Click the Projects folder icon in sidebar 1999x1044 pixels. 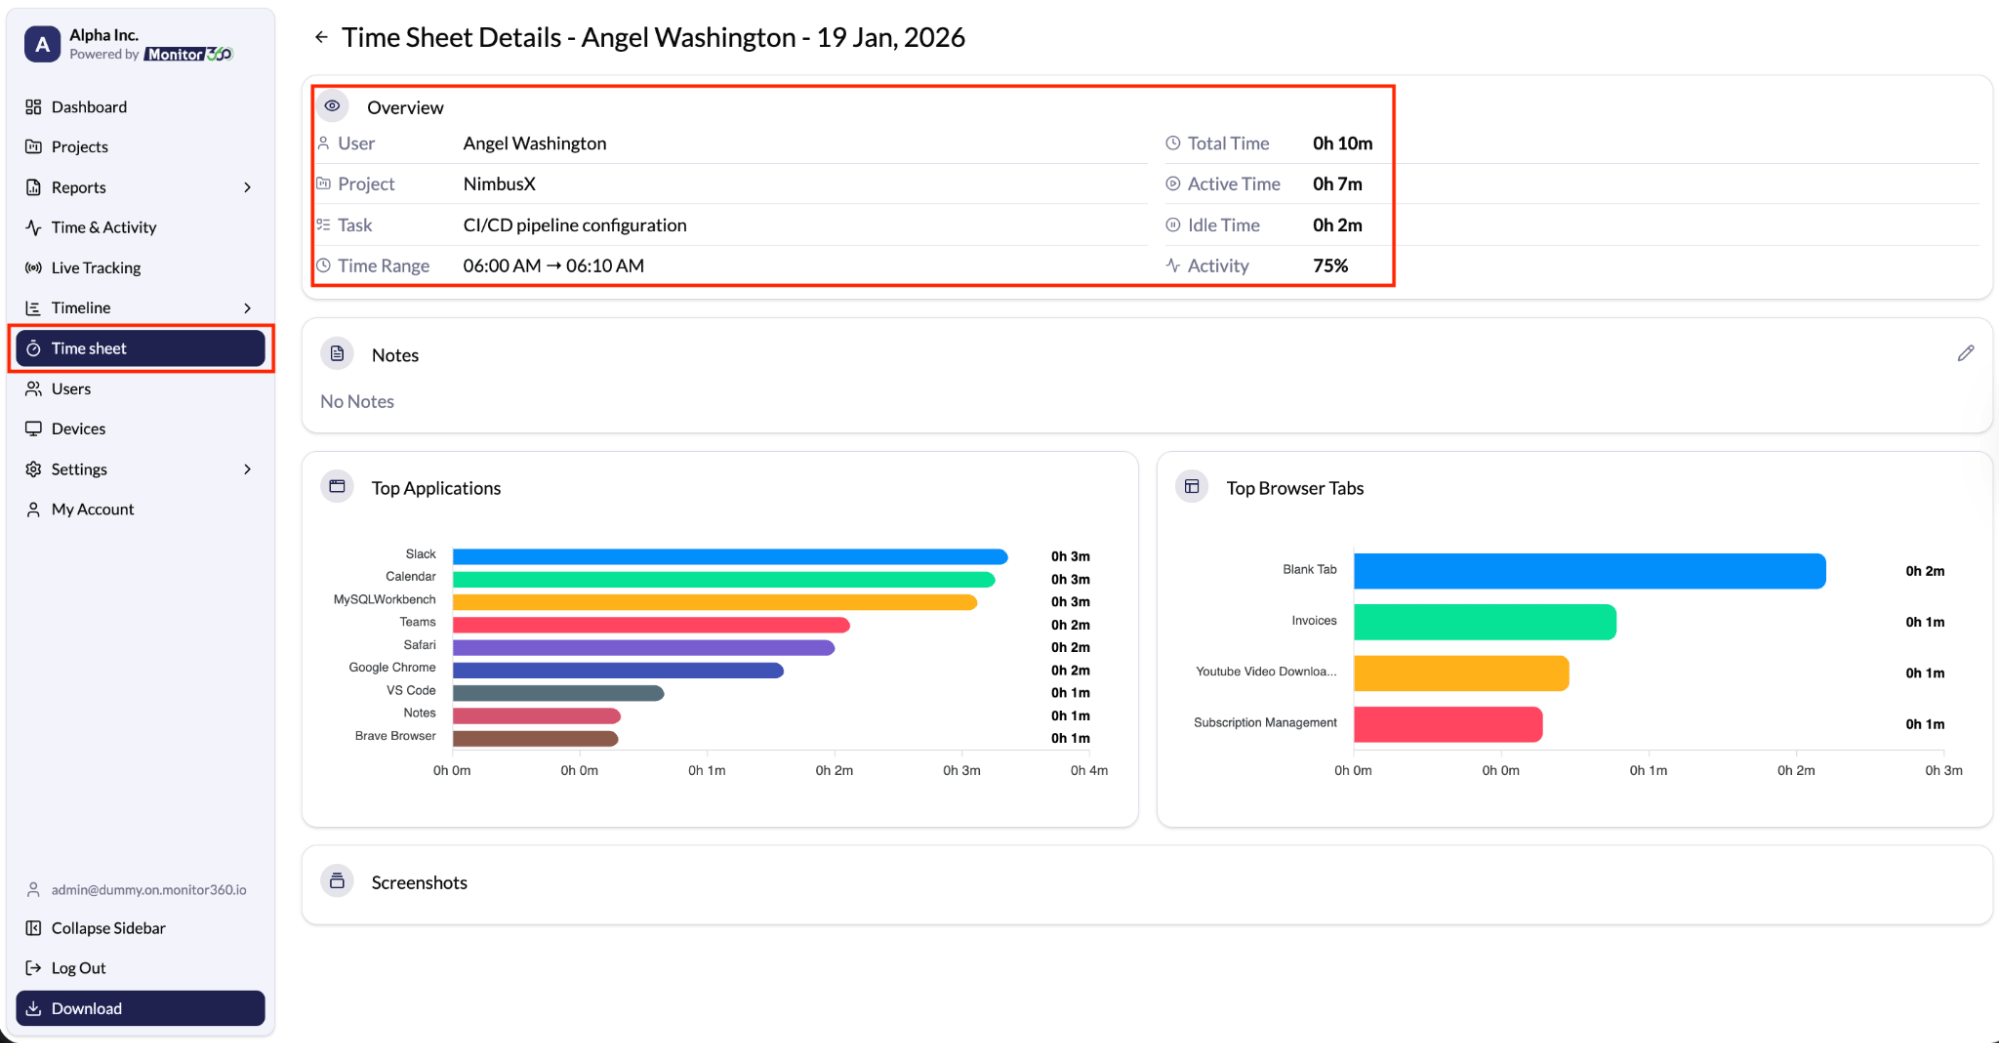[33, 147]
